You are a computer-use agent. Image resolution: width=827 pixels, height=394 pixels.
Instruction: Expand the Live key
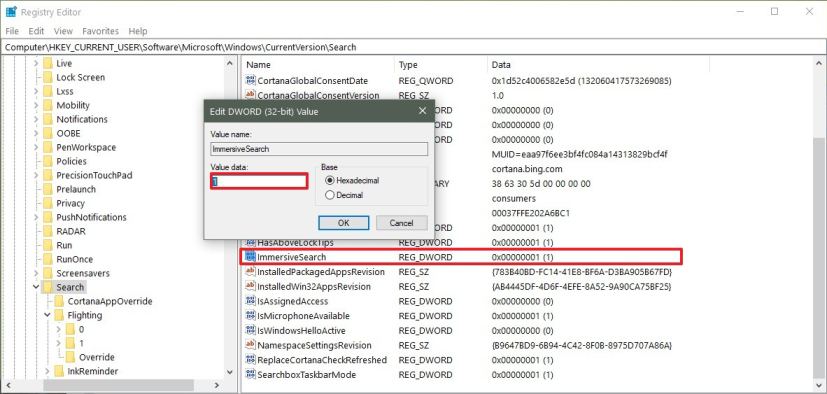point(36,63)
